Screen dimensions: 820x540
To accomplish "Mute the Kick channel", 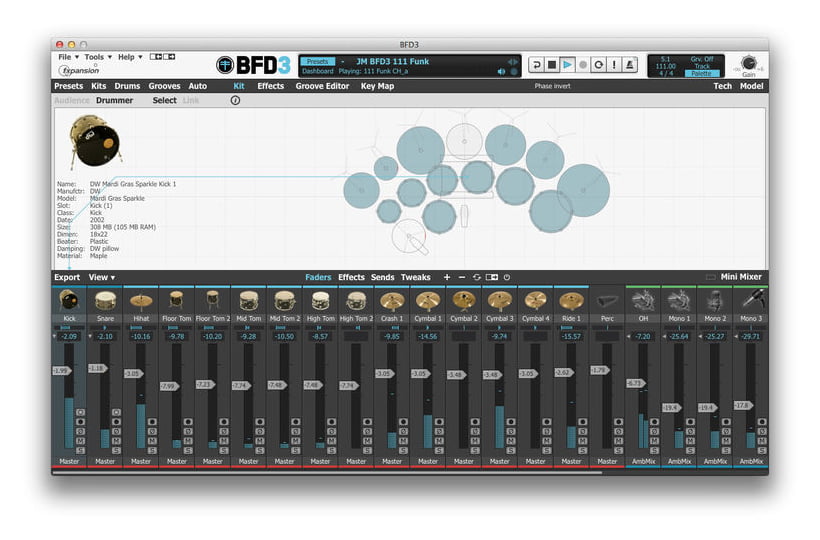I will [81, 441].
